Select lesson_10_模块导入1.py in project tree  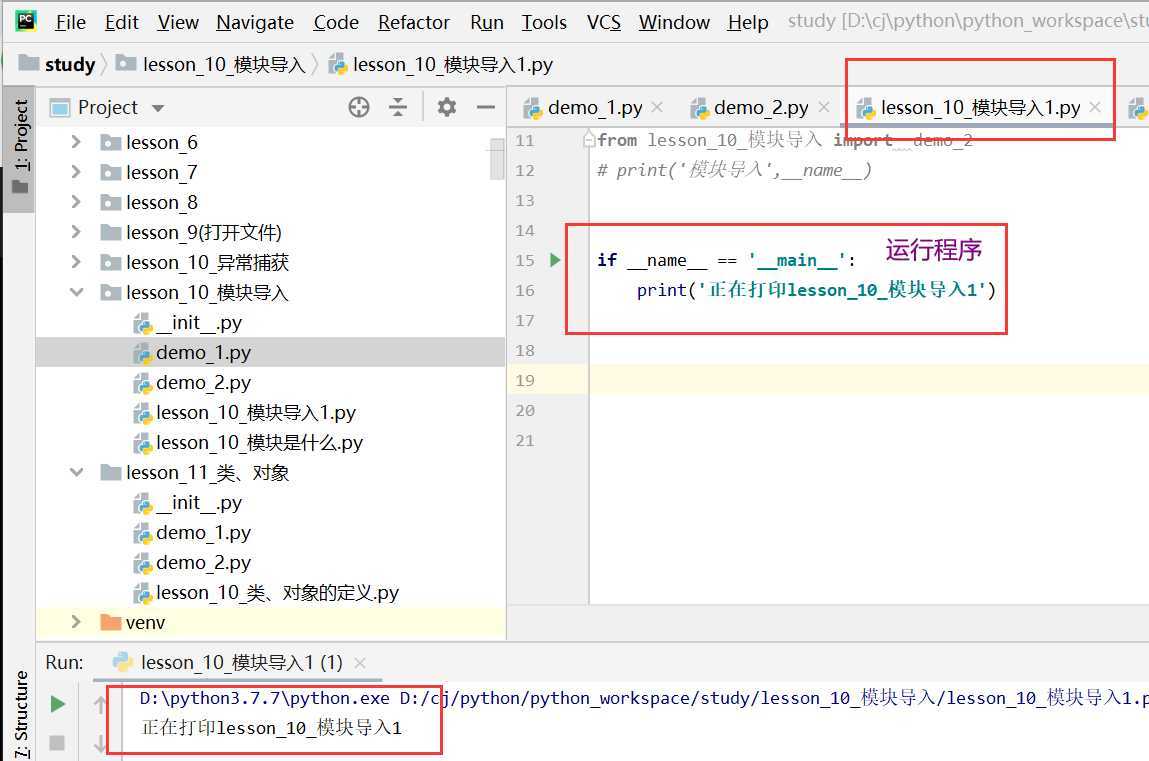coord(245,412)
